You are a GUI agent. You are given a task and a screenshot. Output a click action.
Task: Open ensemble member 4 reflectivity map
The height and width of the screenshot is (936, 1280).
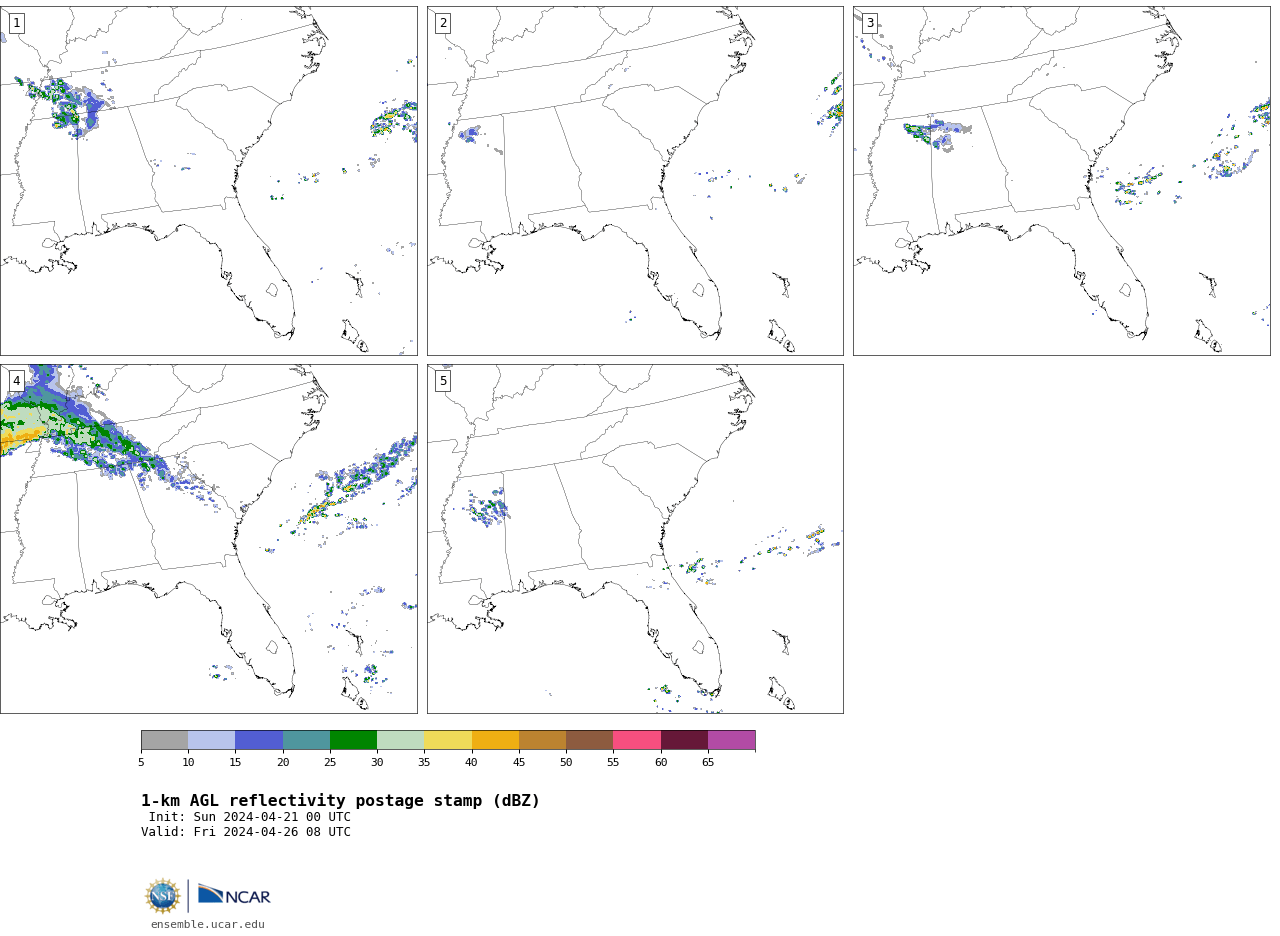click(x=208, y=539)
